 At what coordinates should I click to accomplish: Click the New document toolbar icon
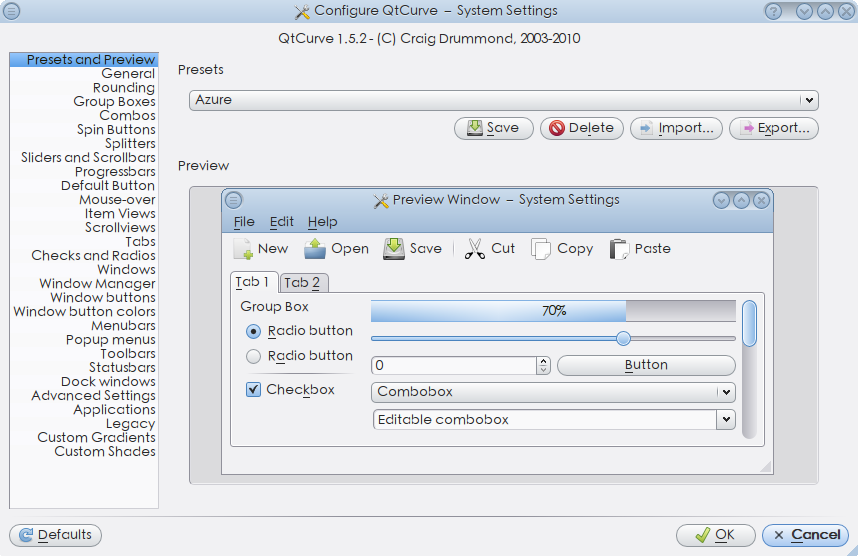click(243, 249)
